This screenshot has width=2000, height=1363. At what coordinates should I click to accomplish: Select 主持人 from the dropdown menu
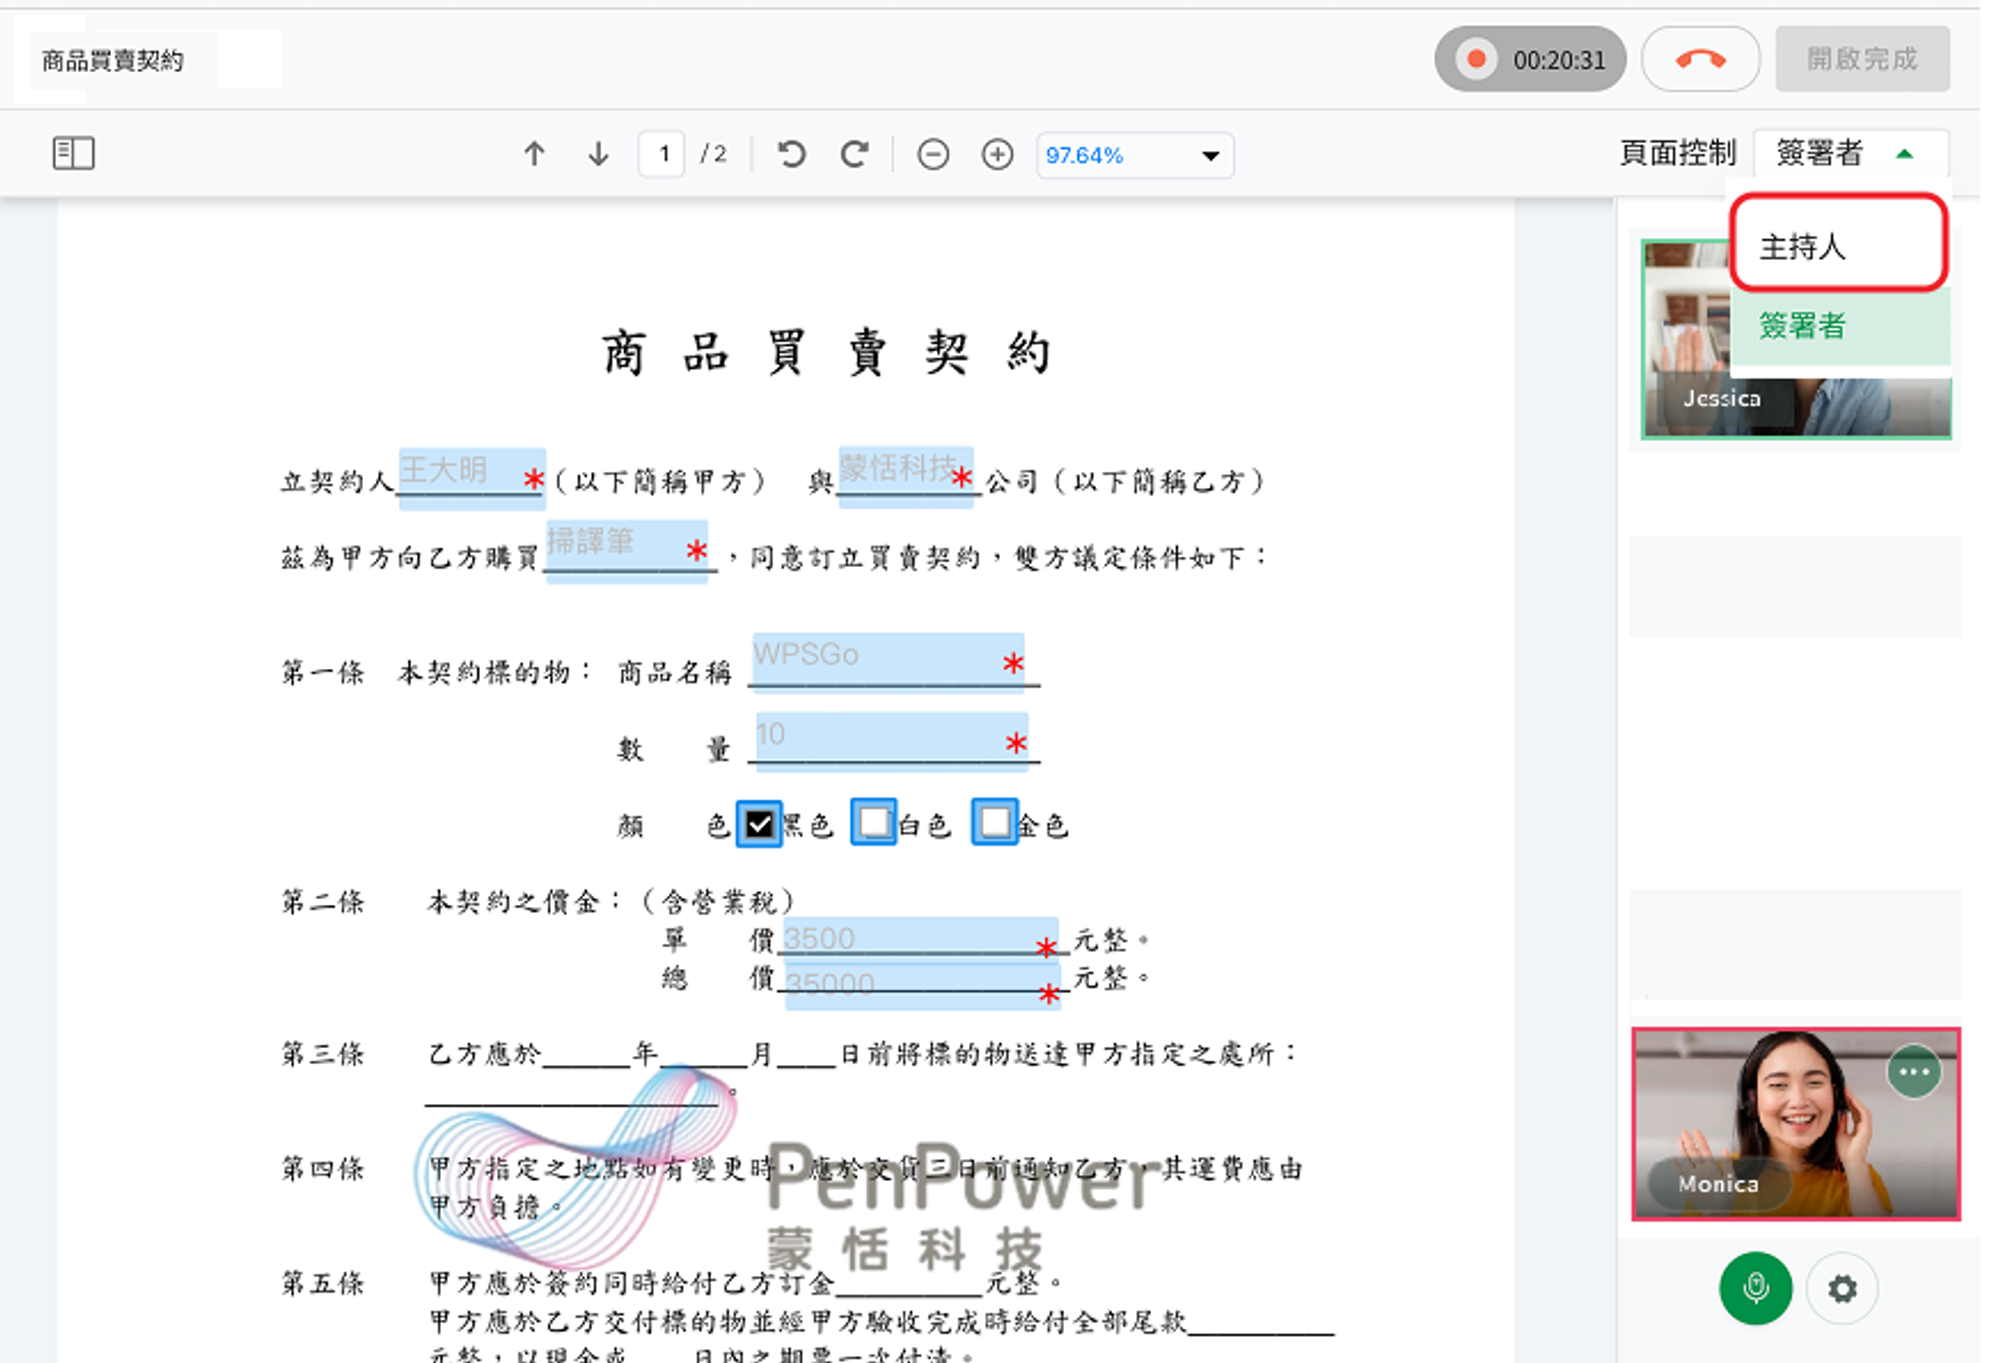pos(1838,245)
